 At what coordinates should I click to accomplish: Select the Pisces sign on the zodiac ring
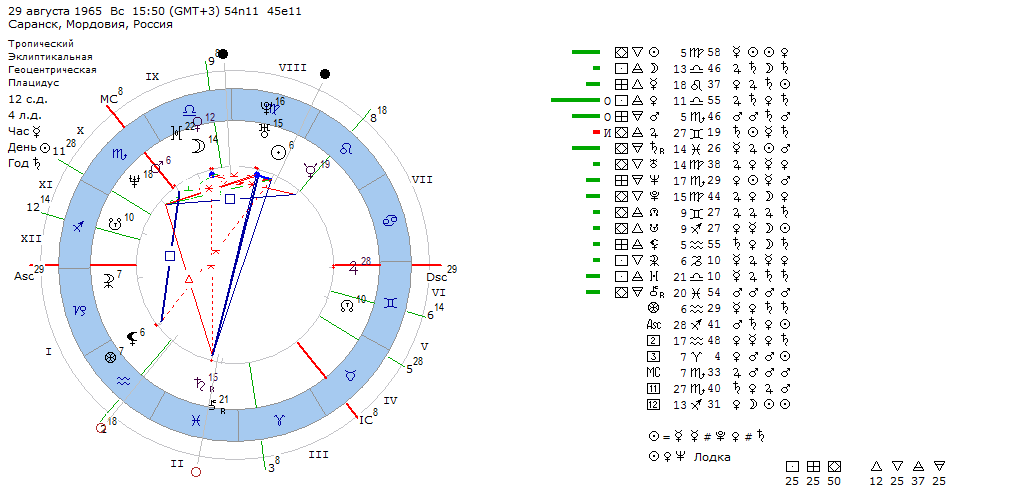[x=198, y=422]
